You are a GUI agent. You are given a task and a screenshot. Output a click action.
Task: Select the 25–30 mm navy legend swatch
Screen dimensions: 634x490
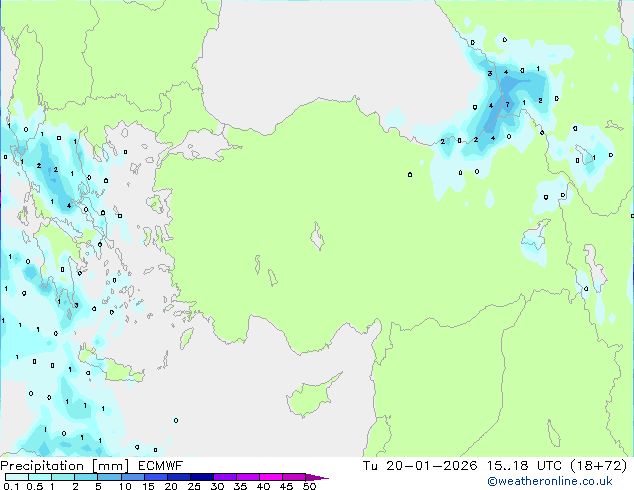coord(202,477)
